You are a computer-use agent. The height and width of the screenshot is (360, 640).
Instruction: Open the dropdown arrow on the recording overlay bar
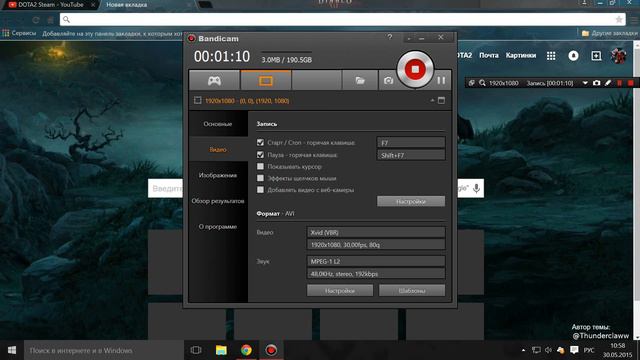pos(585,83)
